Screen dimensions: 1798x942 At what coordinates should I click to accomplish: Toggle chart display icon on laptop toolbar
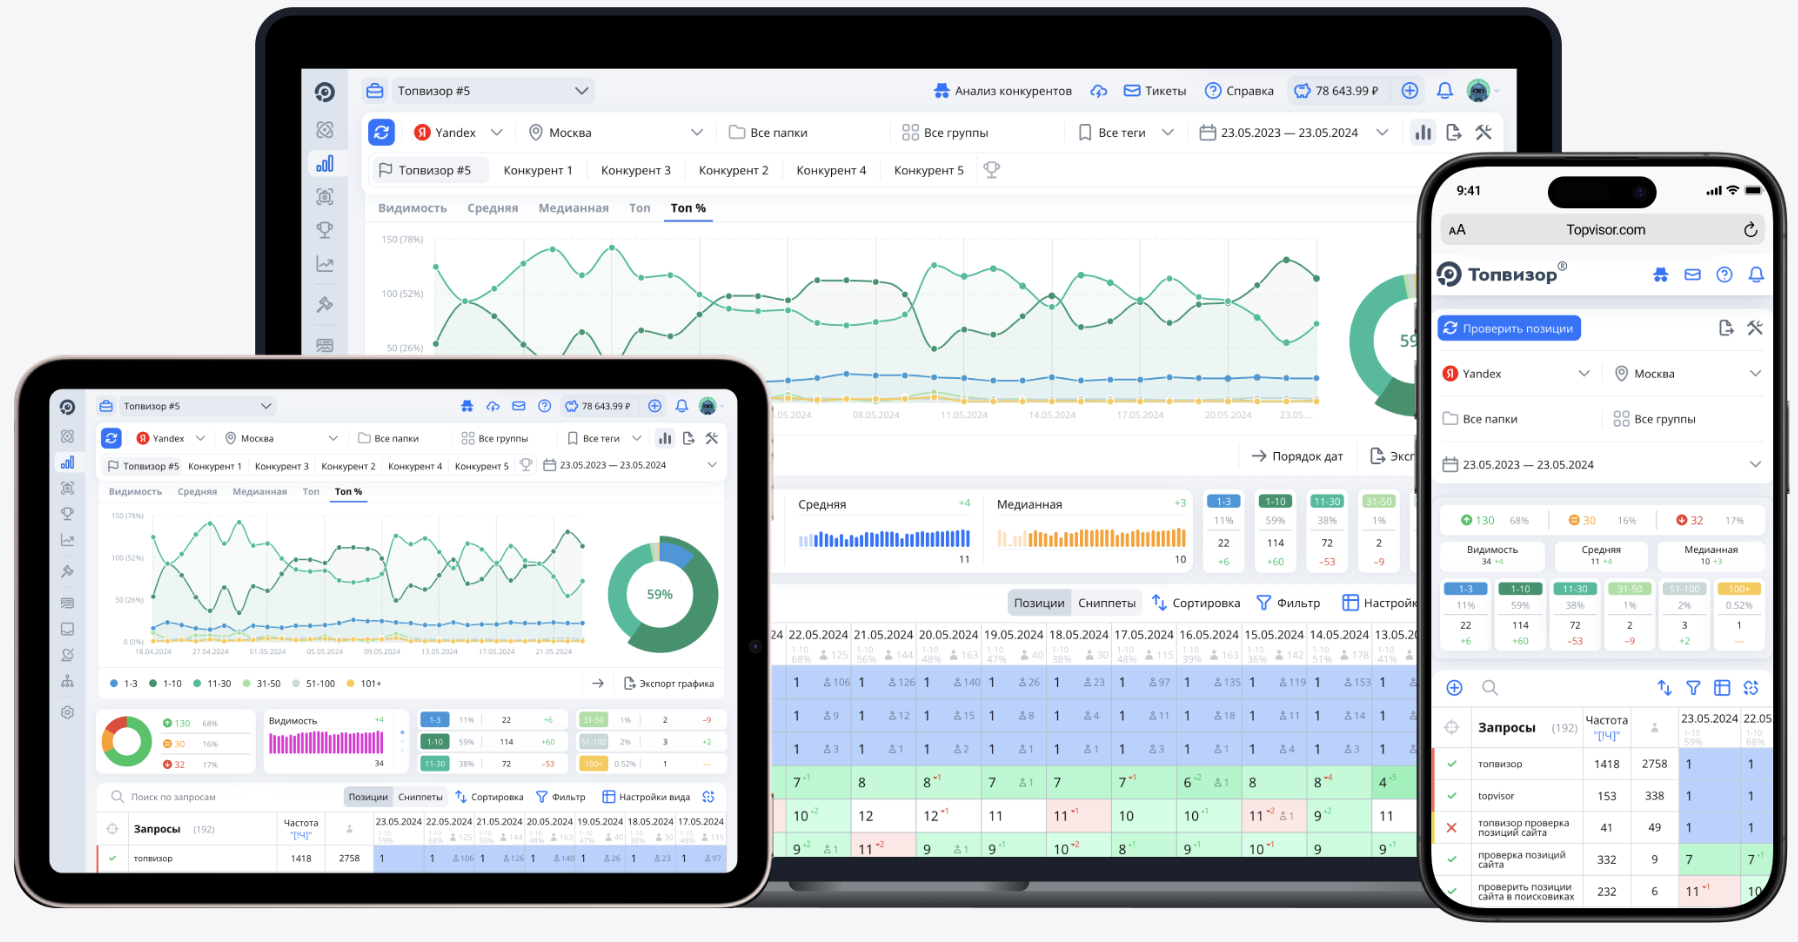click(1423, 132)
